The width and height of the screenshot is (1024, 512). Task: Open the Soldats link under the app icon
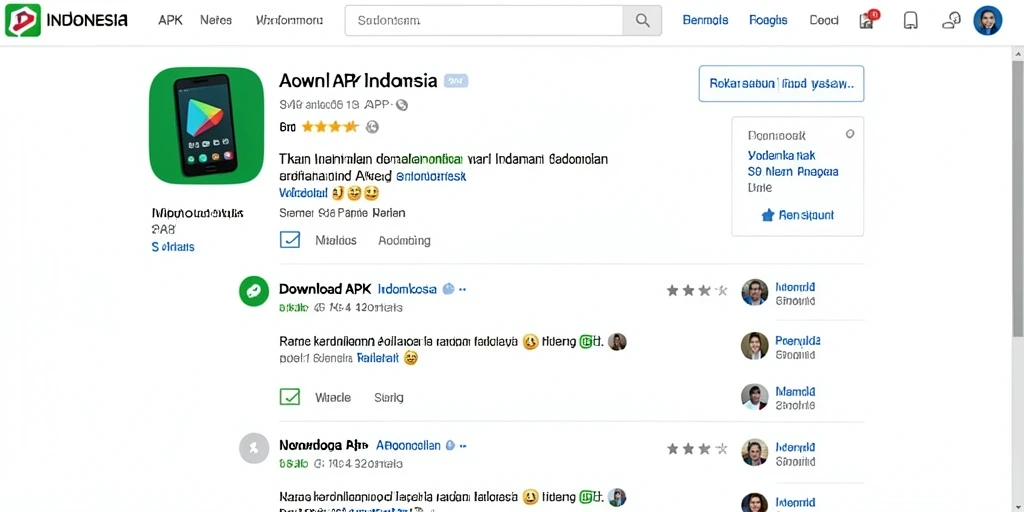[x=172, y=247]
